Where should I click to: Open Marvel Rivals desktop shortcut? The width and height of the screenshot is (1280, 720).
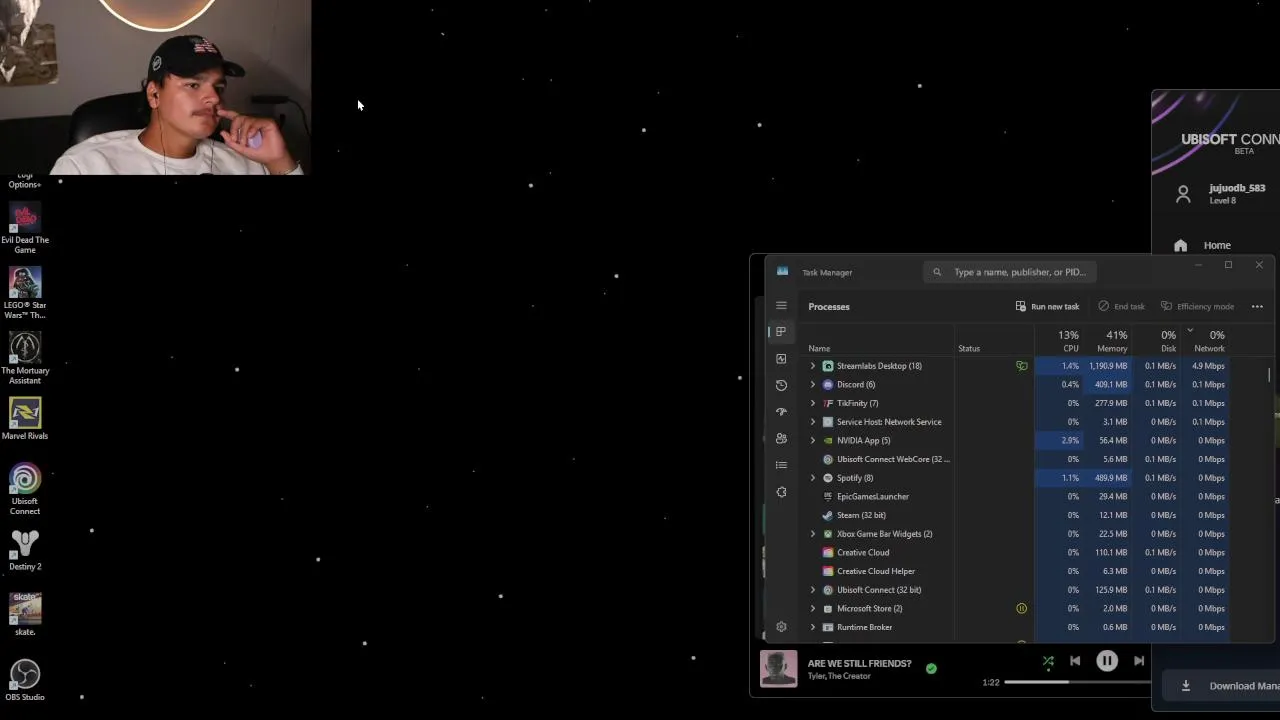[25, 419]
